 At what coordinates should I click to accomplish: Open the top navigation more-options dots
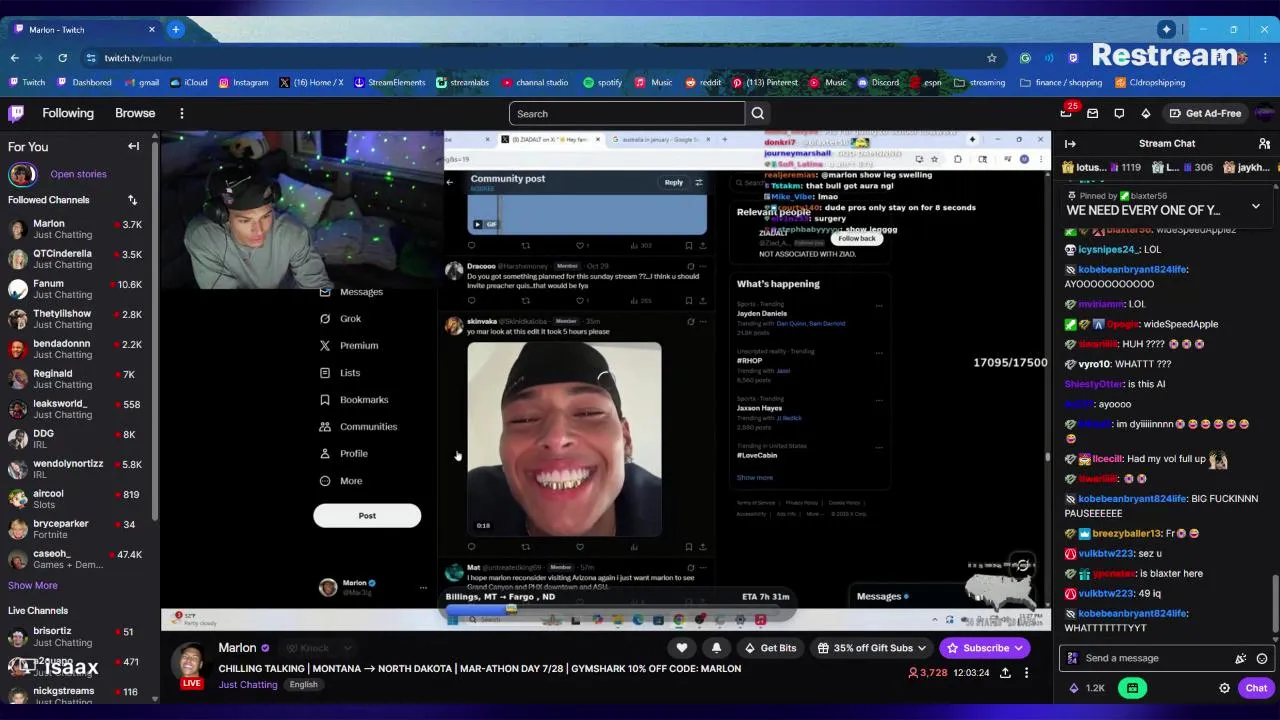tap(181, 113)
